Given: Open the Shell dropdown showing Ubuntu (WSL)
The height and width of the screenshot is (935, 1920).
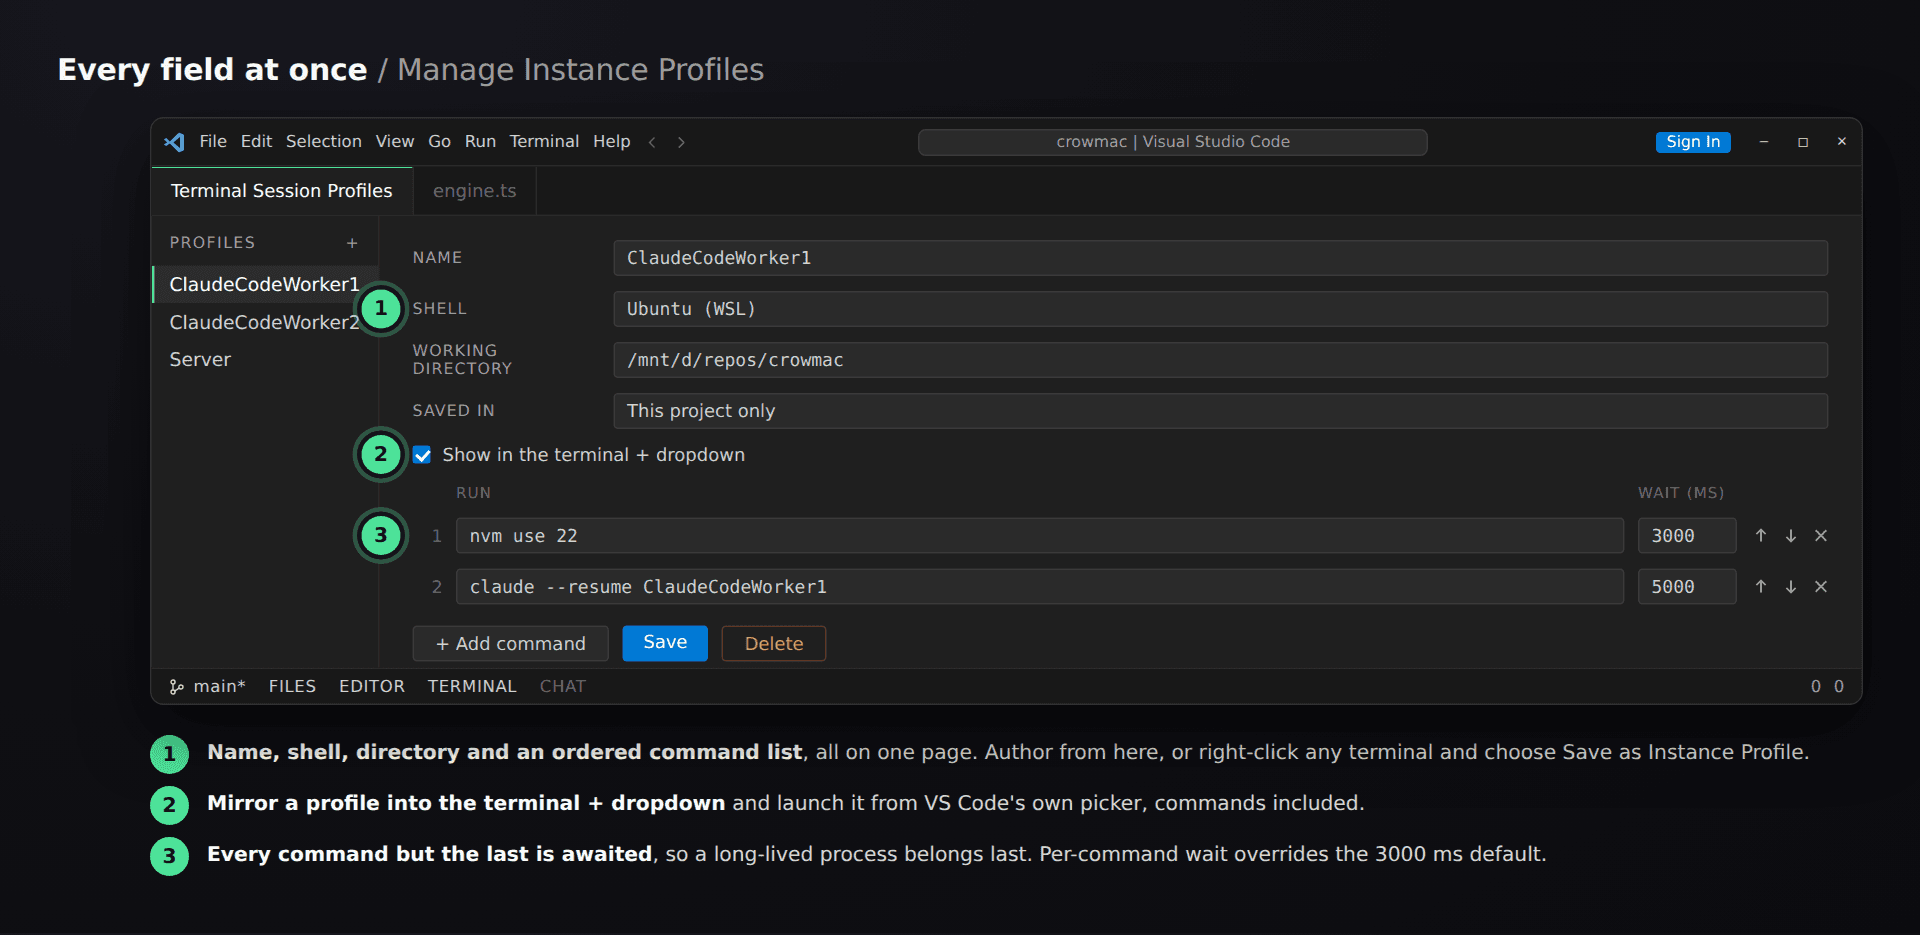Looking at the screenshot, I should [1220, 309].
